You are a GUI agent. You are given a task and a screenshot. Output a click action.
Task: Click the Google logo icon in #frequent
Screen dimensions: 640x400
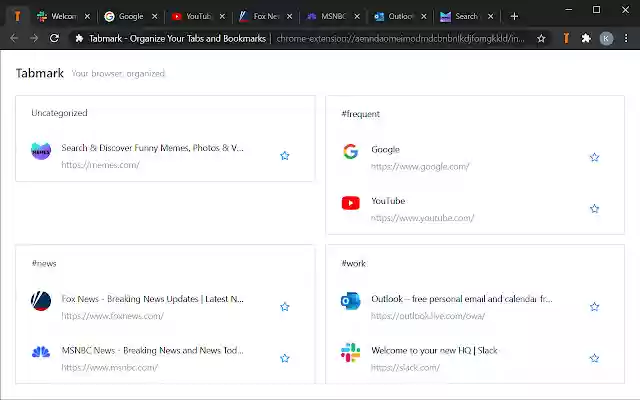350,152
